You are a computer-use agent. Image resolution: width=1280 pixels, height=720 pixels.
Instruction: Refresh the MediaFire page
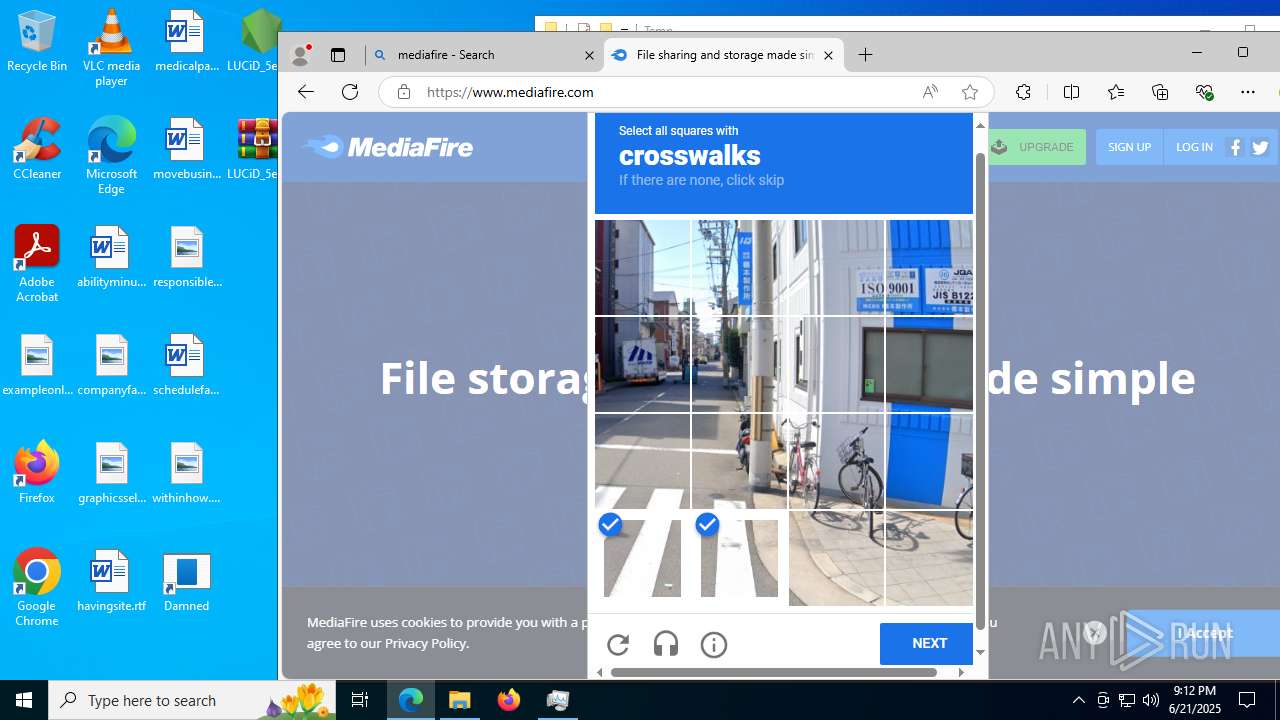click(x=350, y=92)
